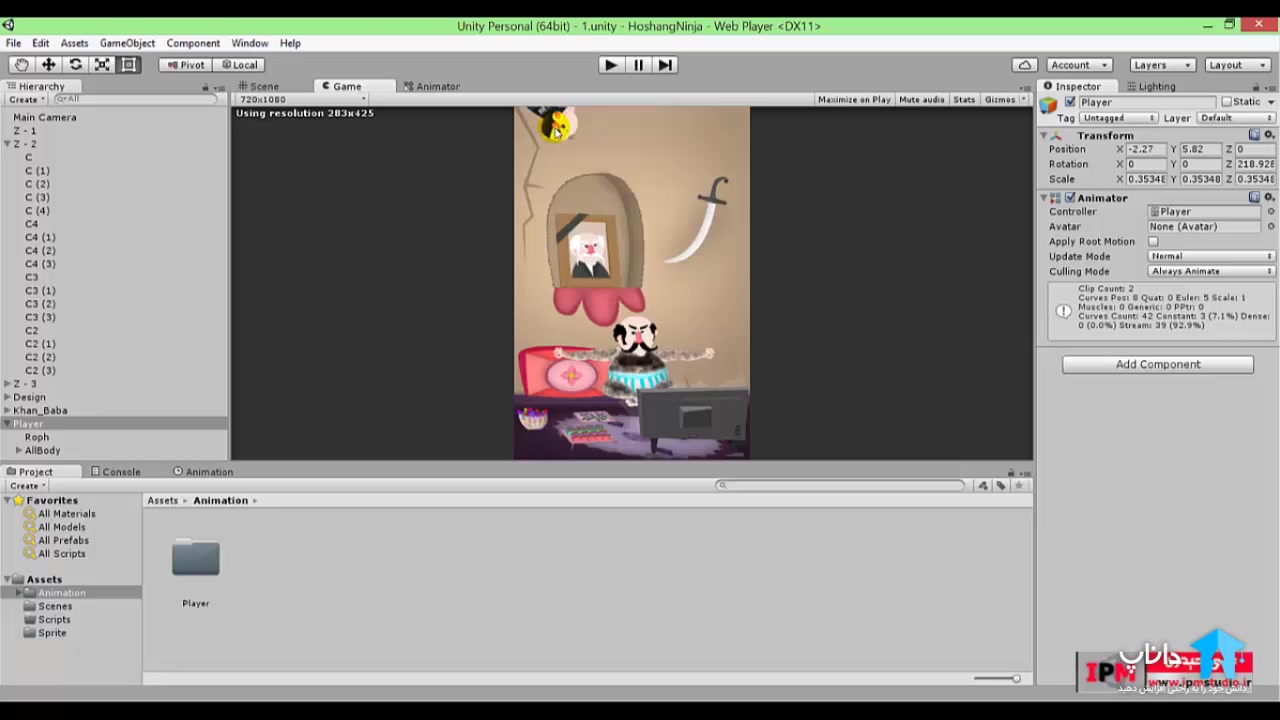1280x720 pixels.
Task: Click the Create button in Project panel
Action: tap(28, 486)
